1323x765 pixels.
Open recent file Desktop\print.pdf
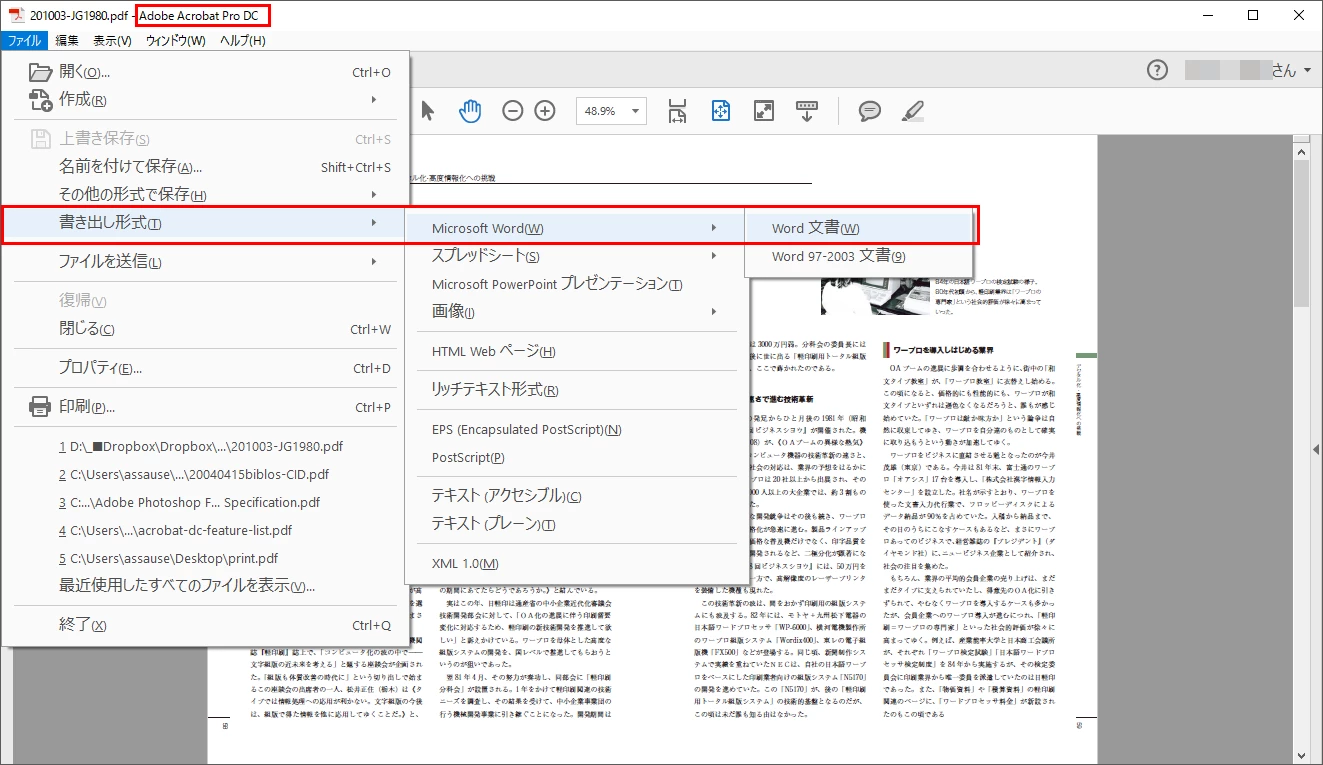205,558
